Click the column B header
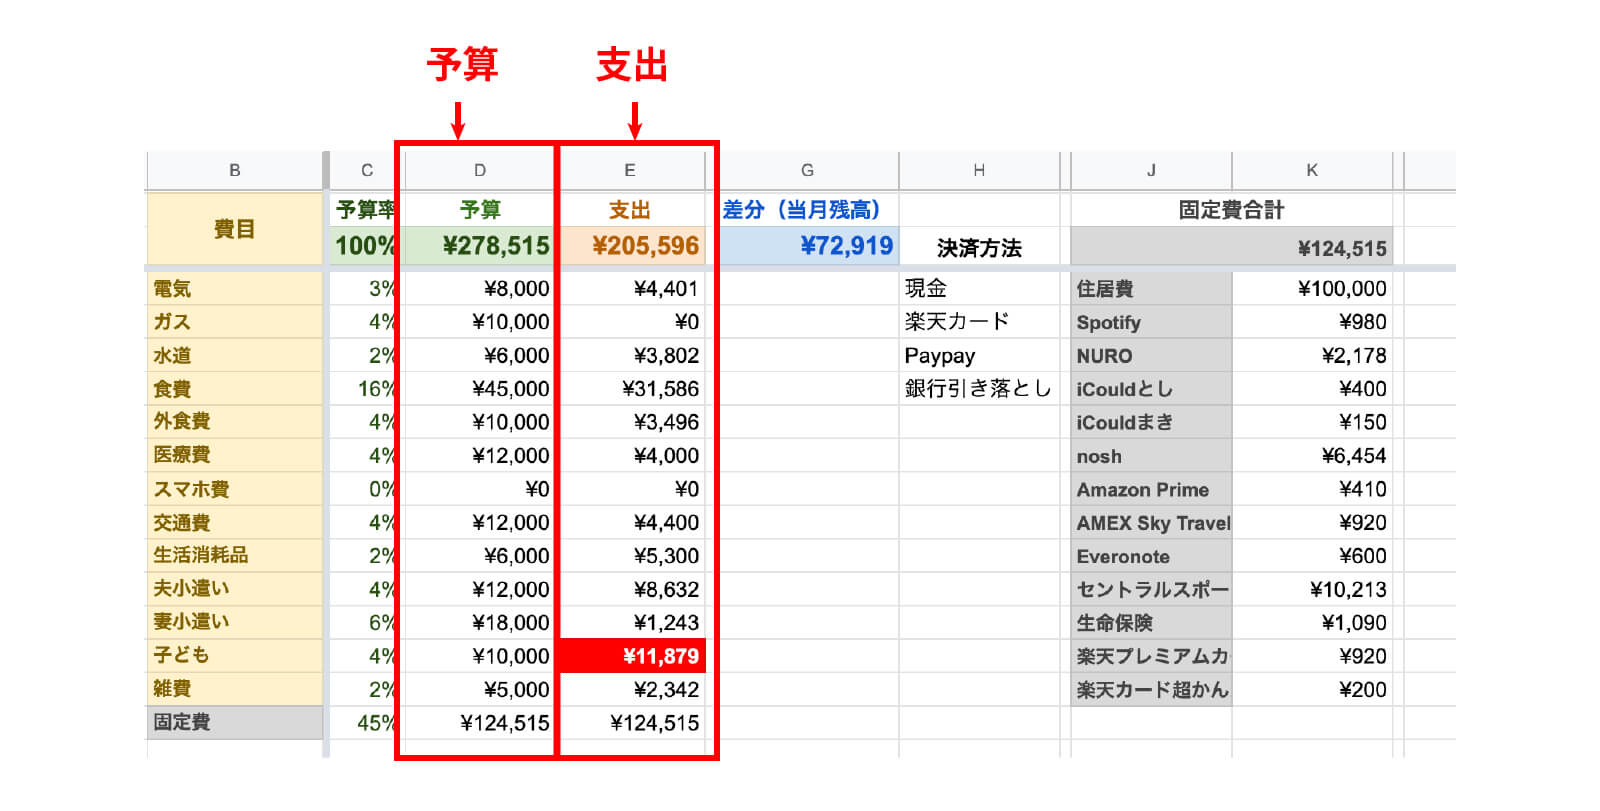This screenshot has width=1600, height=811. click(x=235, y=170)
